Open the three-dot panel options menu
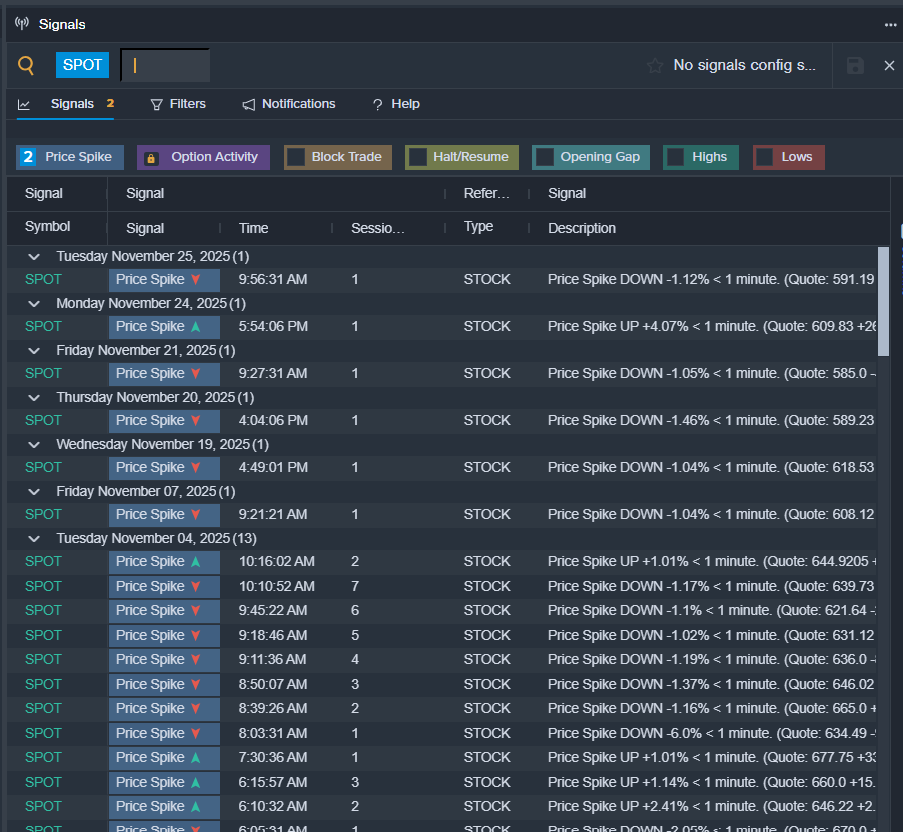 pos(890,24)
